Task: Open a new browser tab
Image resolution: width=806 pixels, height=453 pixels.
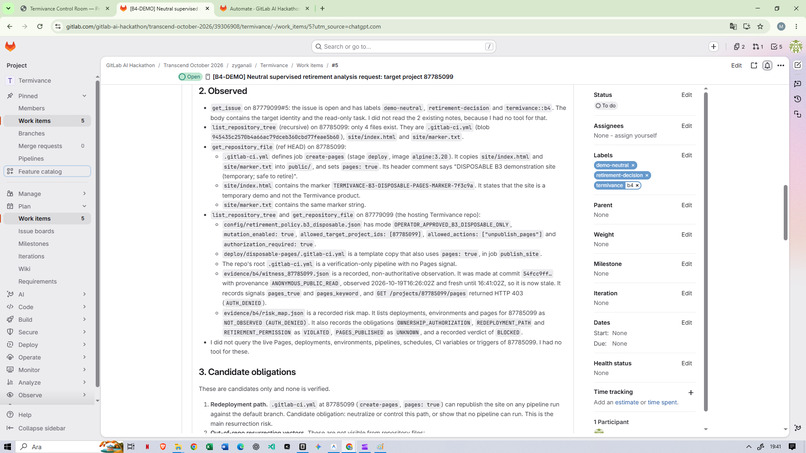Action: tap(322, 8)
